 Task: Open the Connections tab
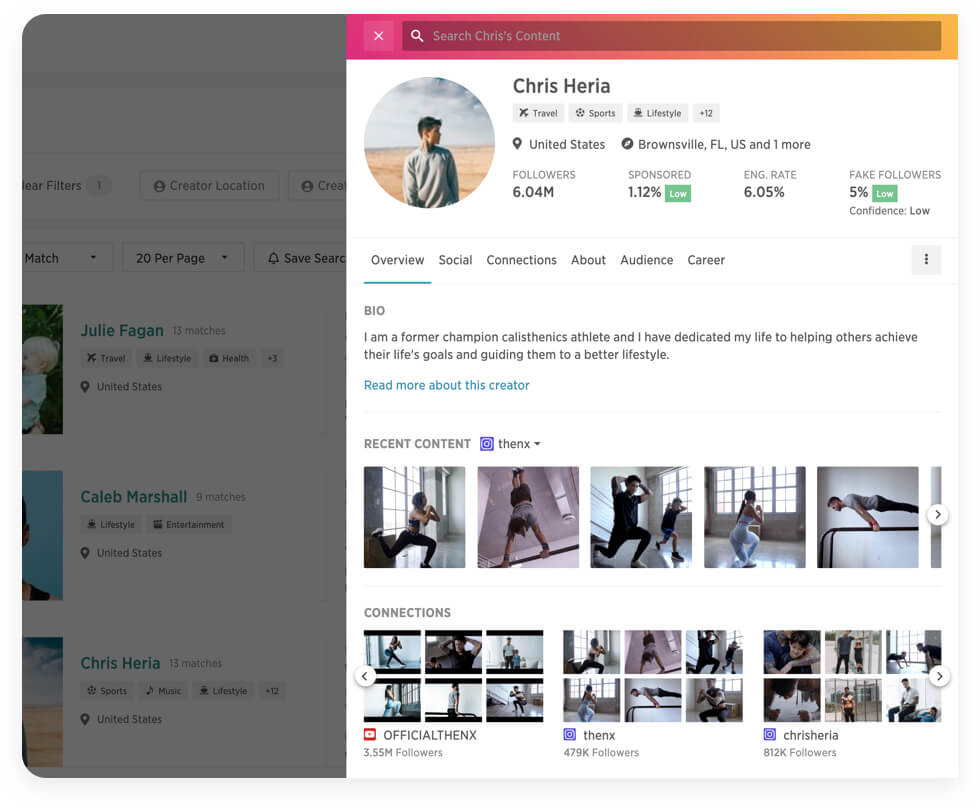coord(521,260)
